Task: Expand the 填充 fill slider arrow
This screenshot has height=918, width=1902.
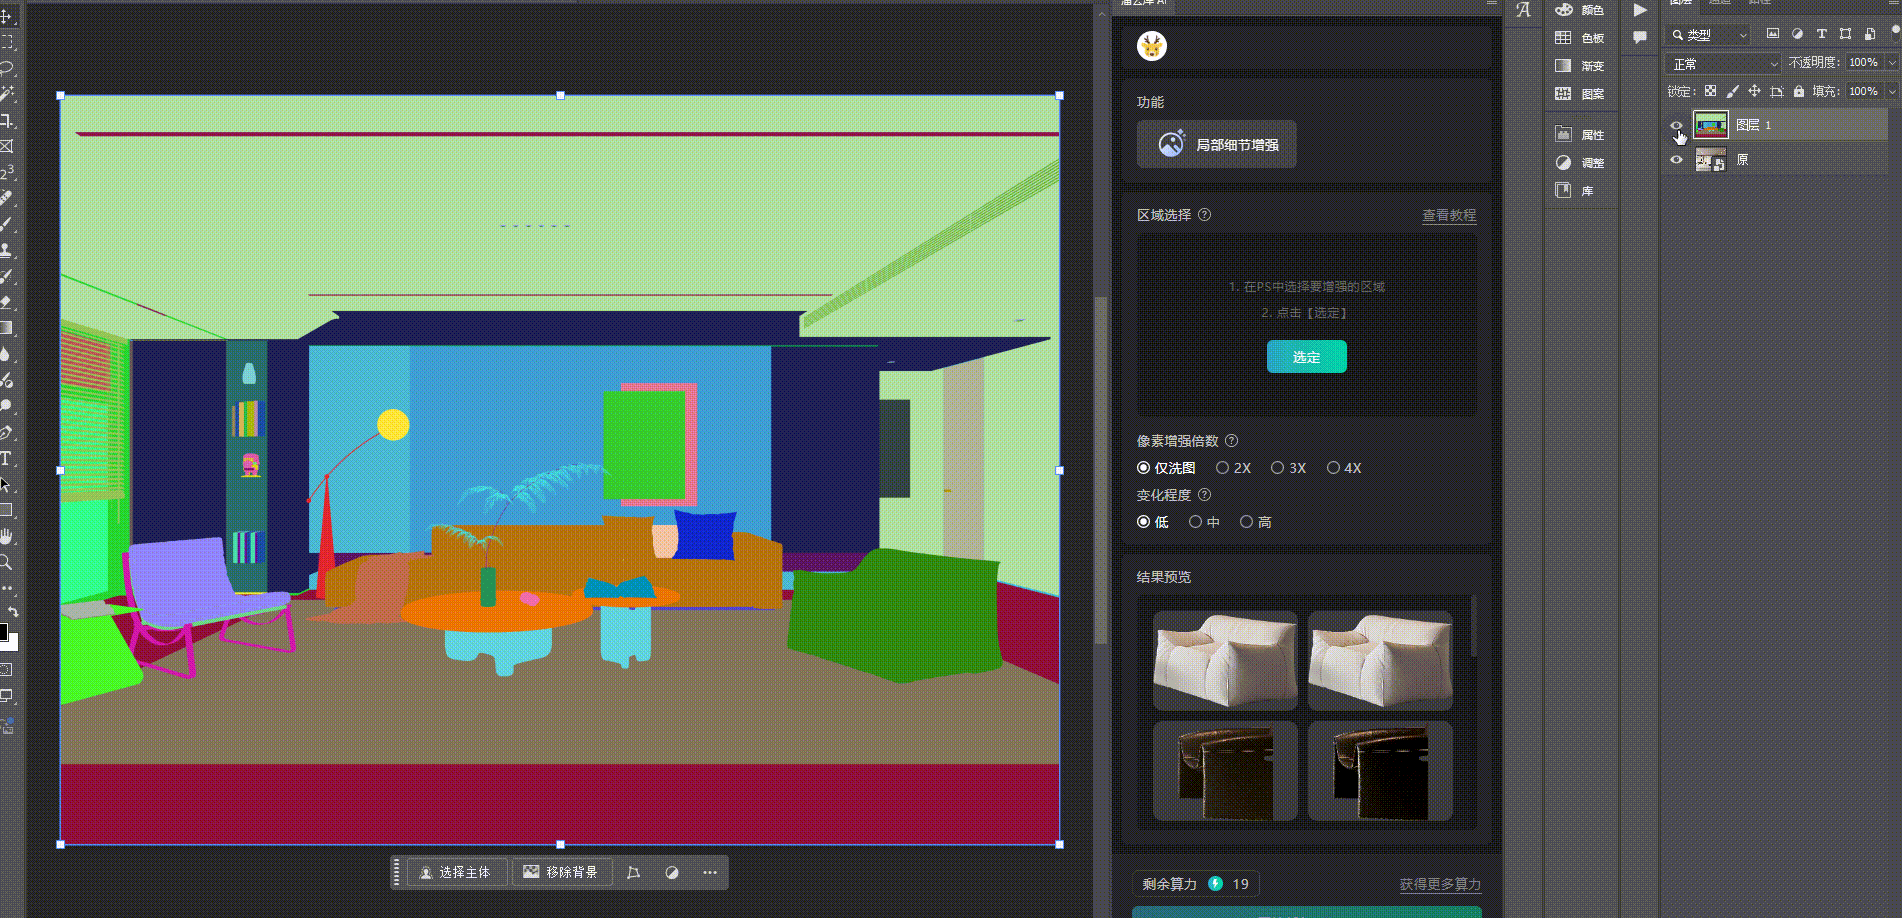Action: (1892, 91)
